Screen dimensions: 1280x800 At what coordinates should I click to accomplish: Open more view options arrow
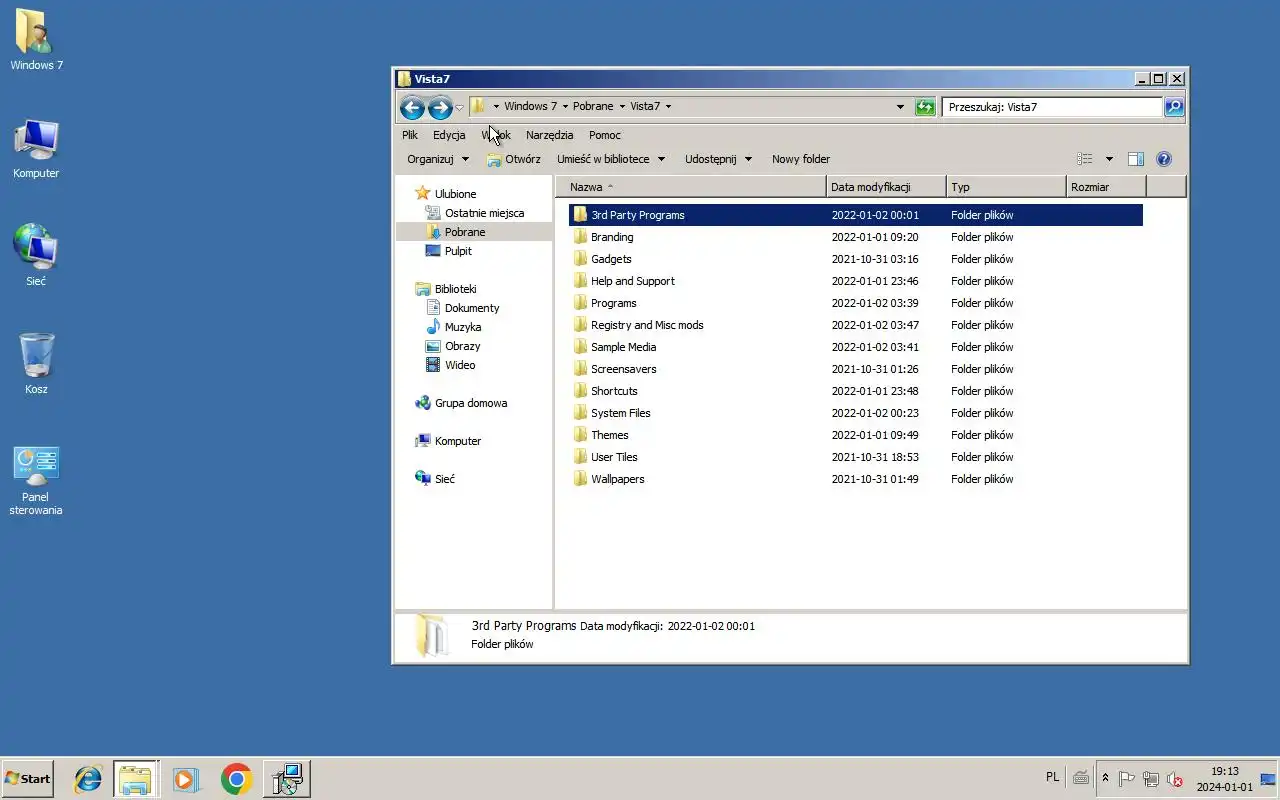pos(1109,159)
